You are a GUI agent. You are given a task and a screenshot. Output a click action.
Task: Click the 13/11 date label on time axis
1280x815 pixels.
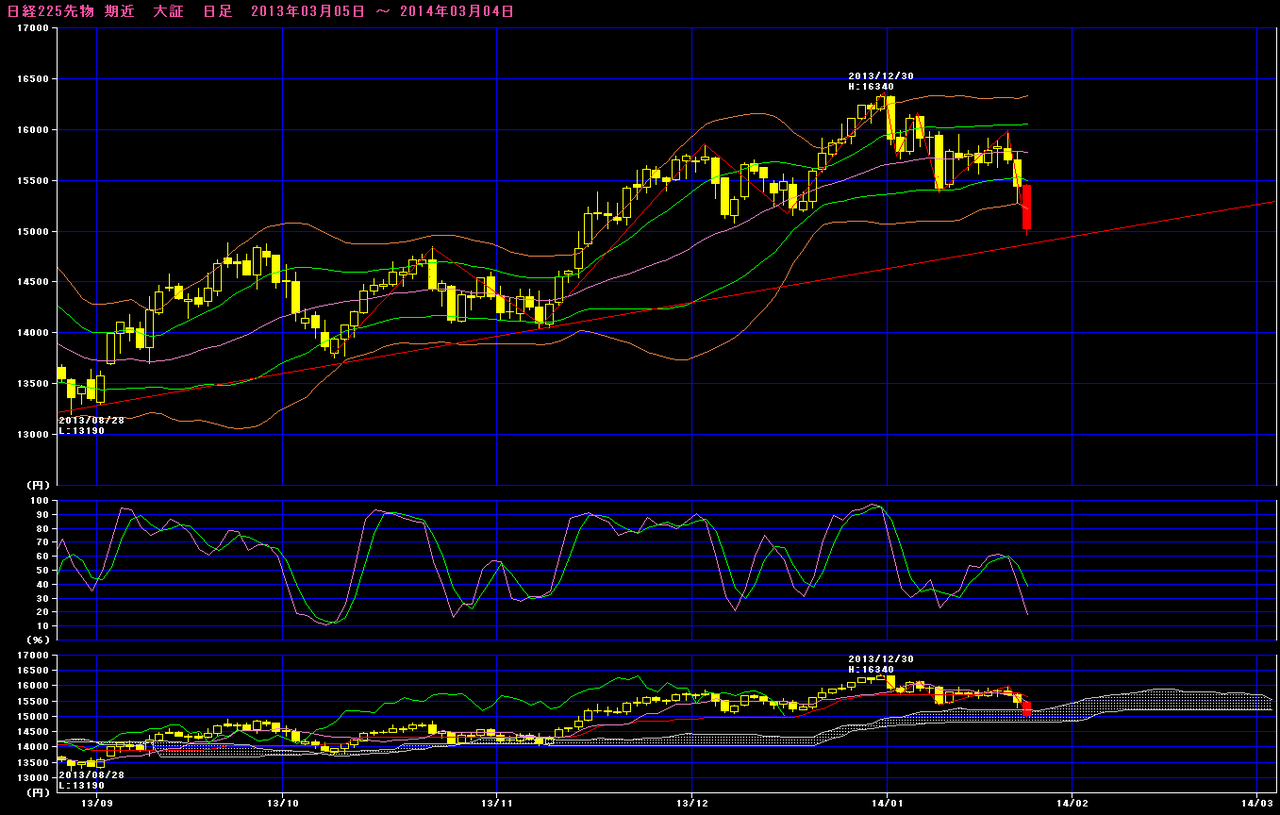497,802
